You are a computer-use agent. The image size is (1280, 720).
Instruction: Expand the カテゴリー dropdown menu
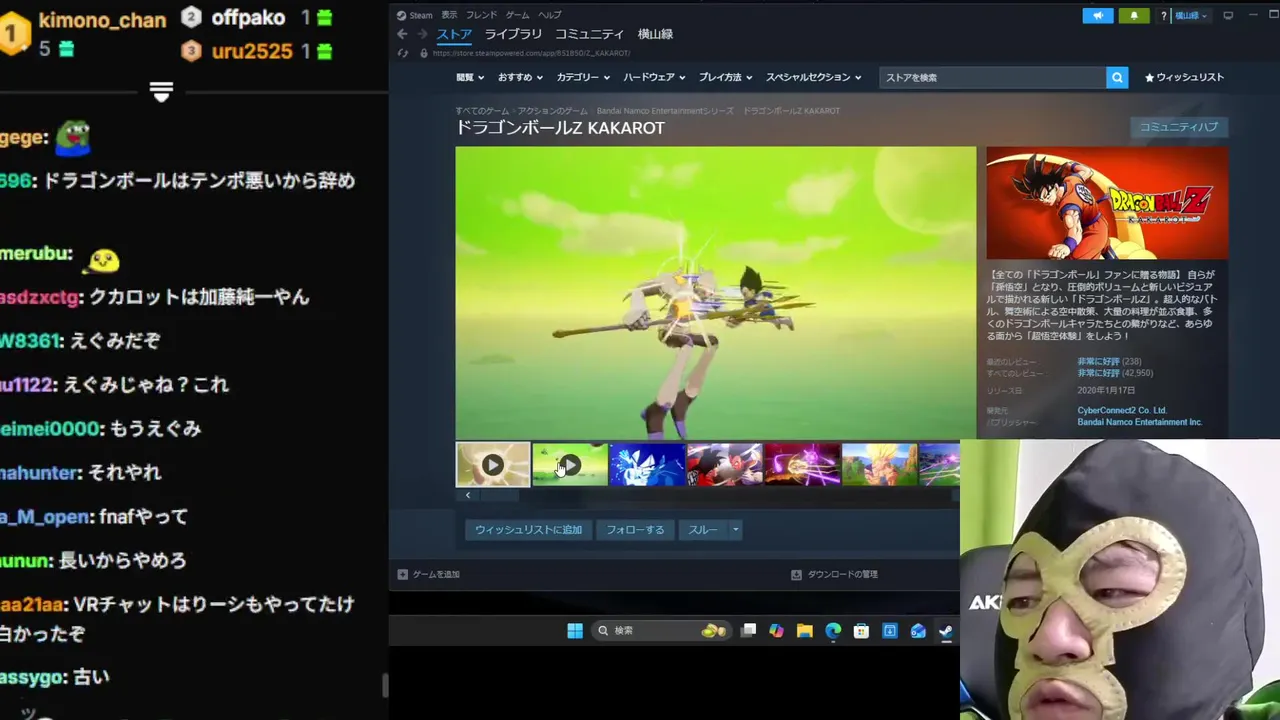coord(583,77)
